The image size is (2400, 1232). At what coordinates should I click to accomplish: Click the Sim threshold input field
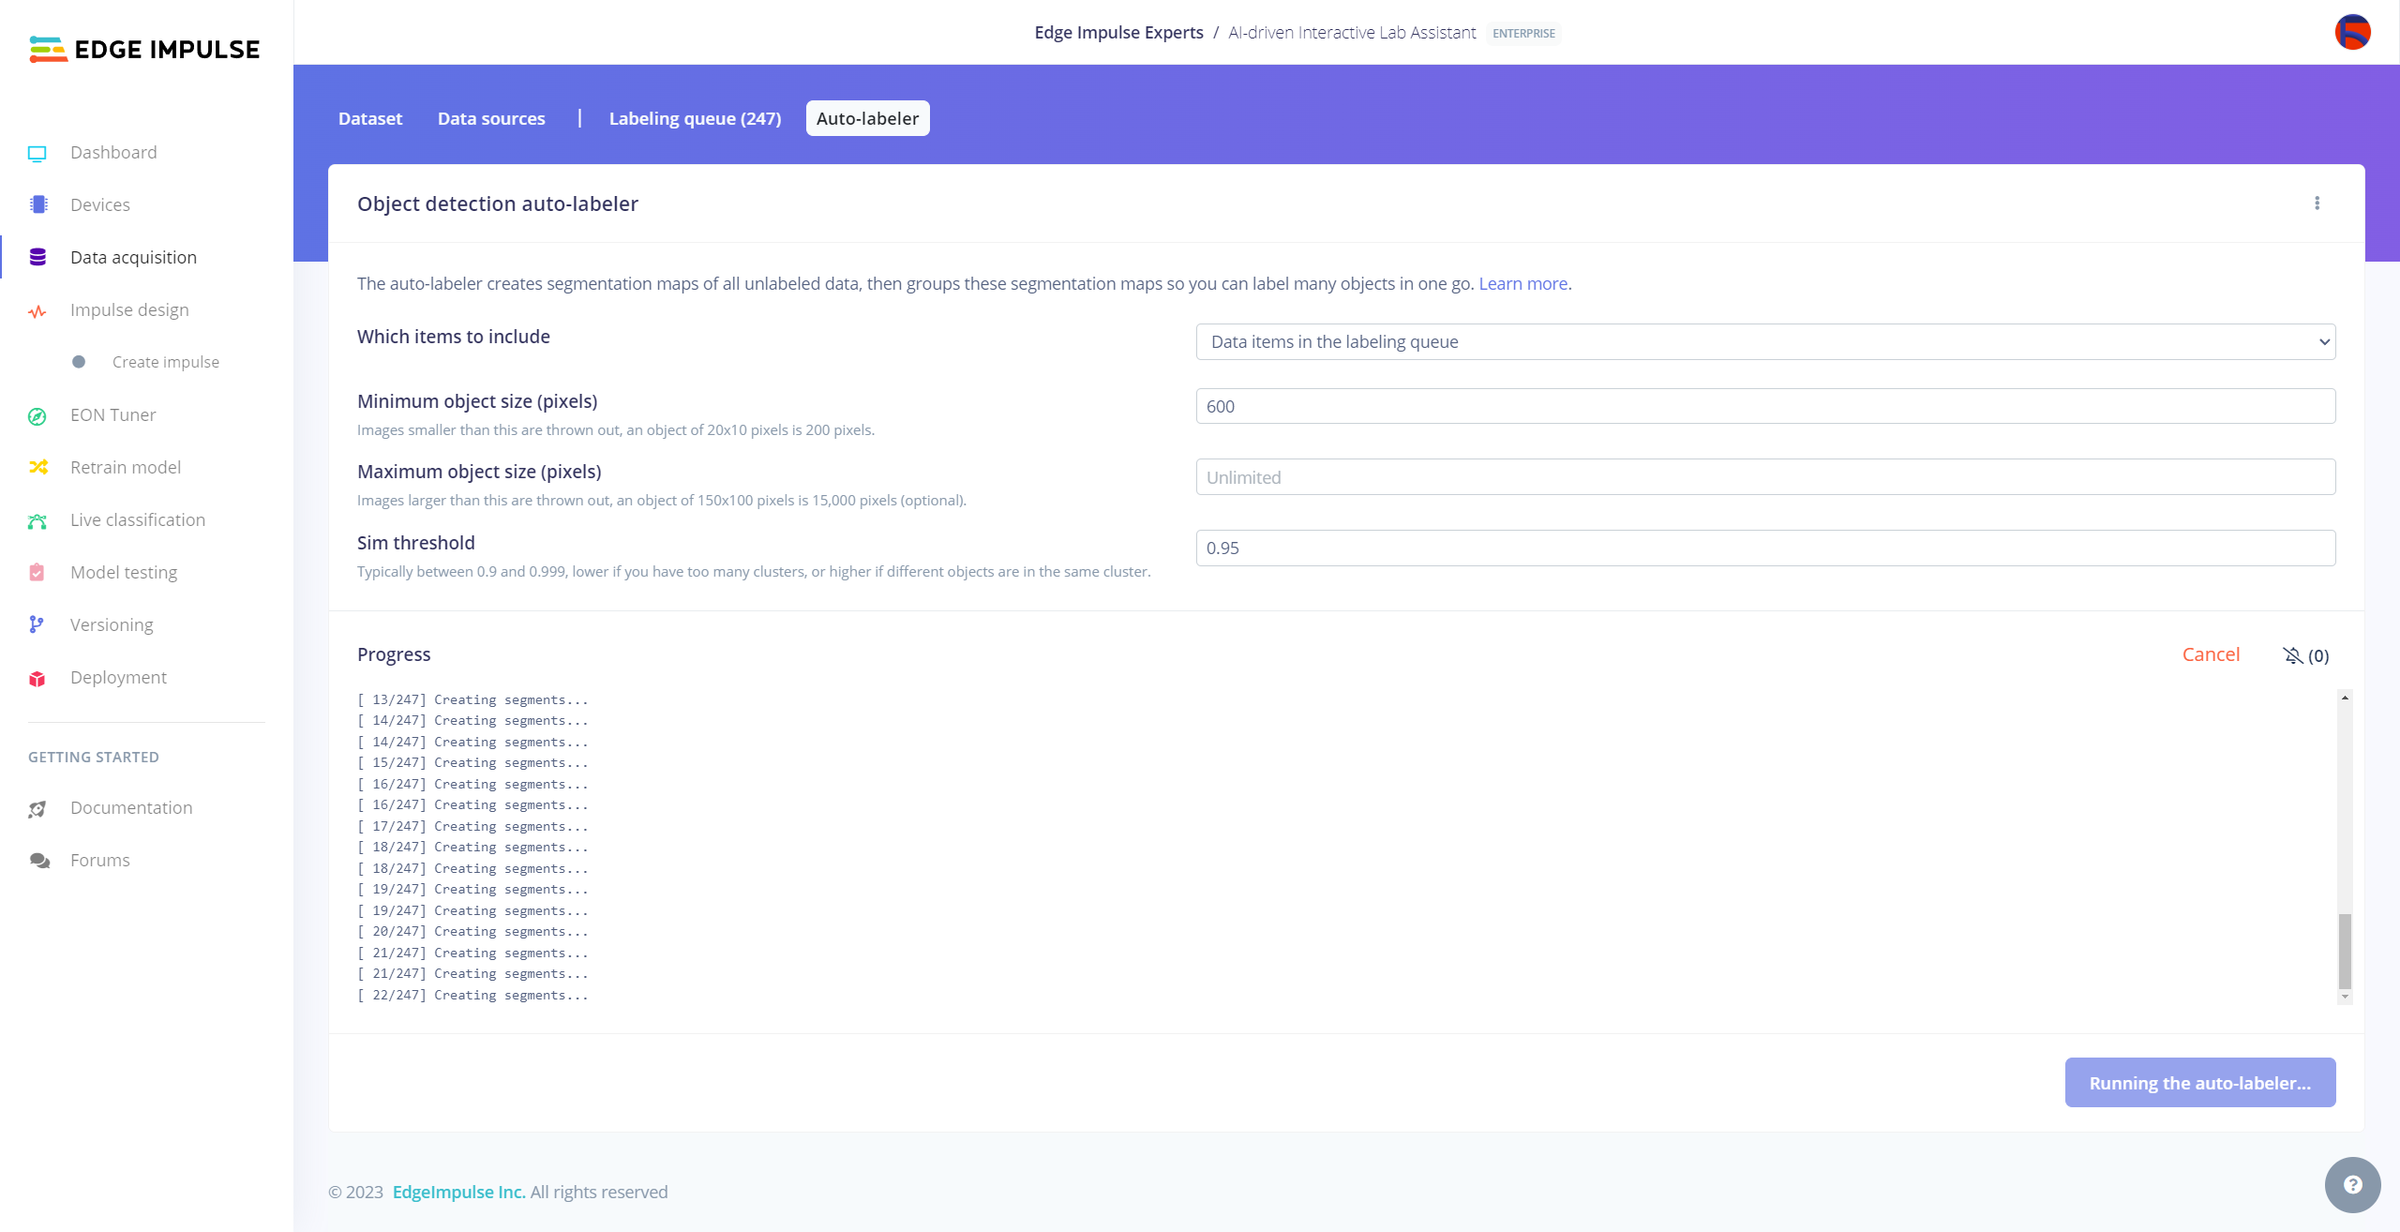tap(1765, 548)
